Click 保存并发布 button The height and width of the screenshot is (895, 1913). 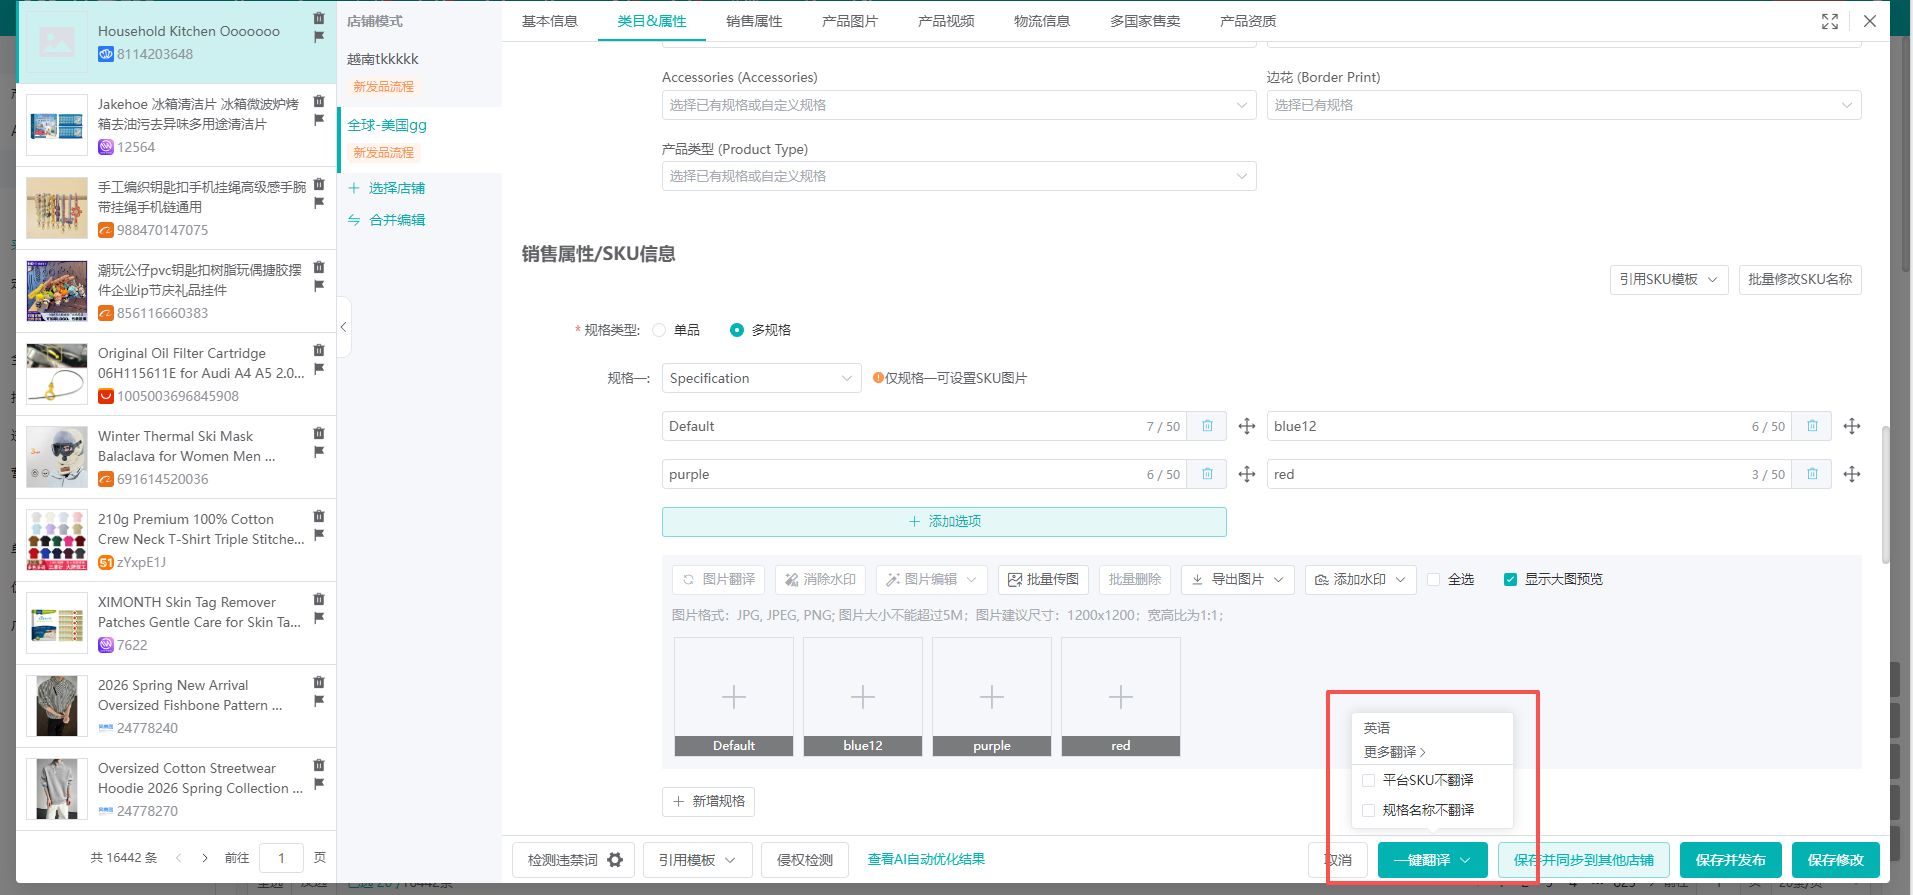(1730, 860)
